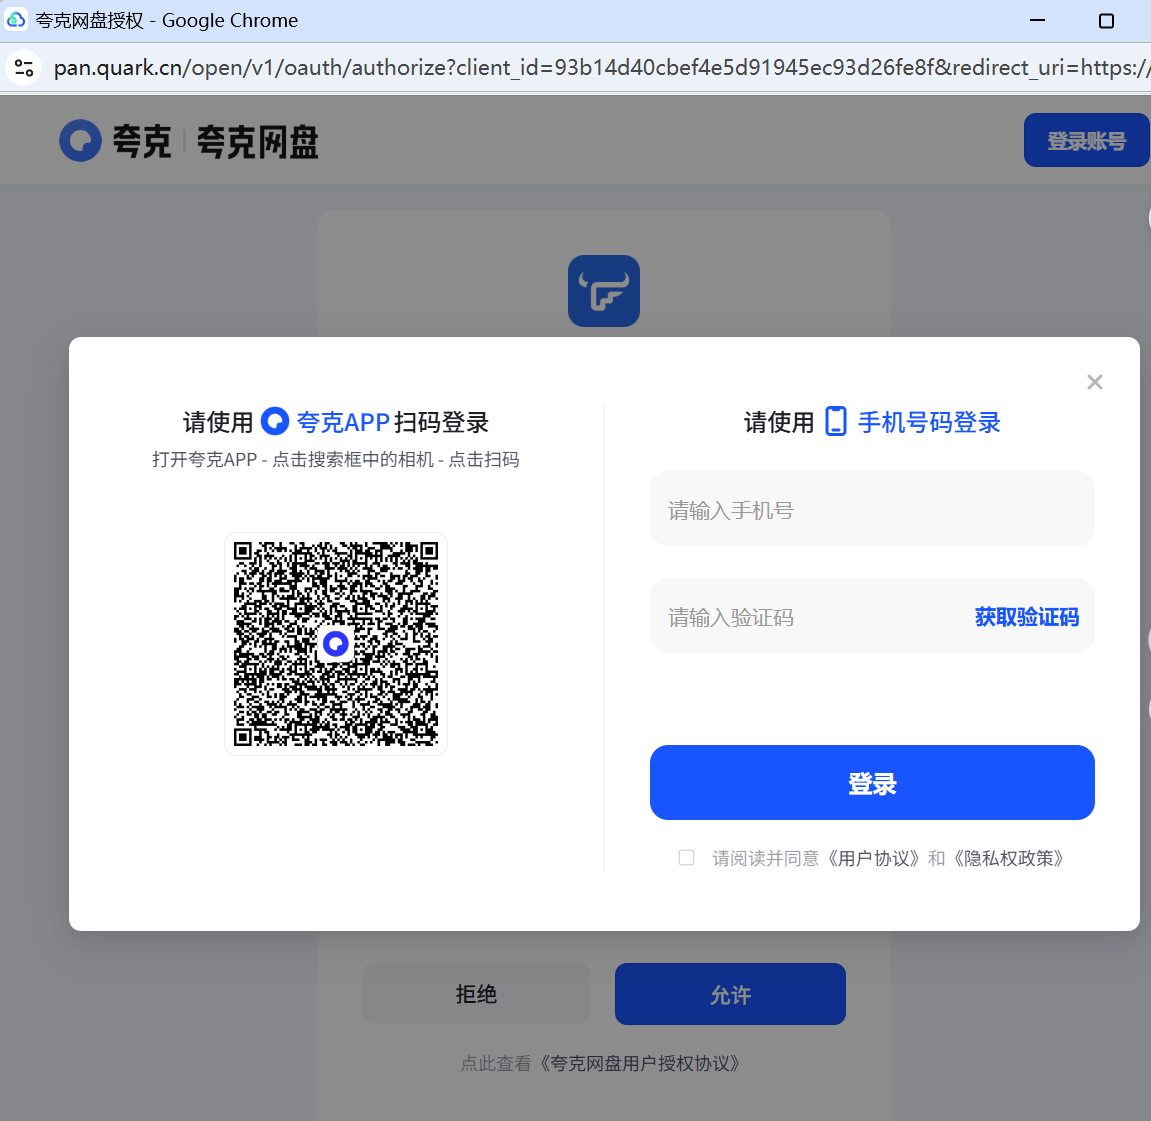This screenshot has height=1121, width=1151.
Task: Tick the agreement checkbox below login
Action: pyautogui.click(x=686, y=857)
